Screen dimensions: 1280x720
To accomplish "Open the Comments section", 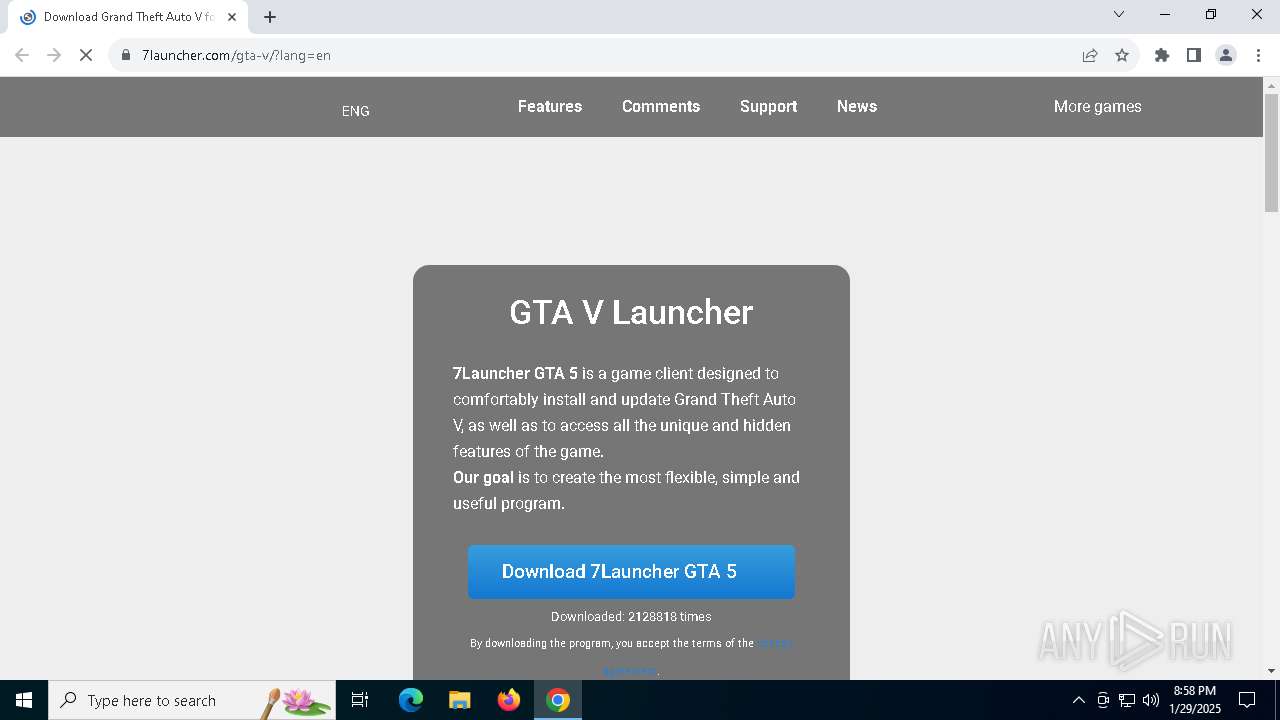I will (x=661, y=106).
